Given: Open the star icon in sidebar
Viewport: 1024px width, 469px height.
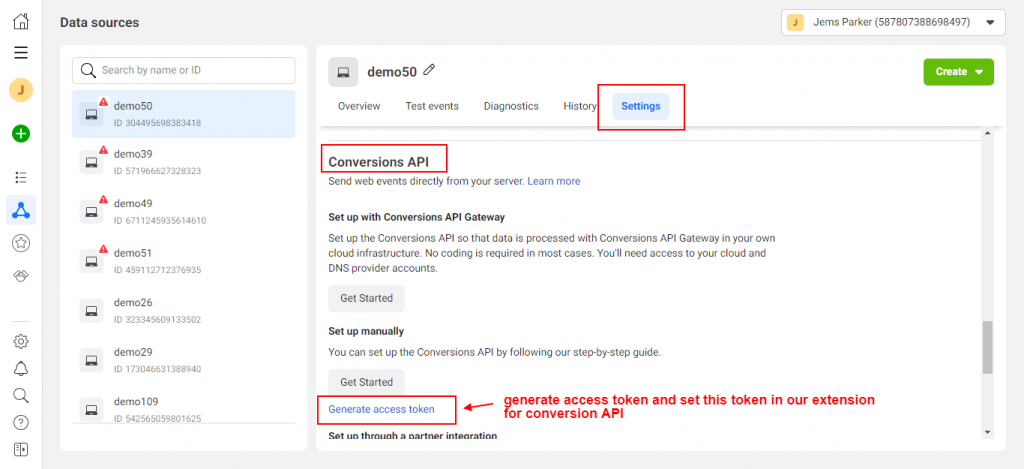Looking at the screenshot, I should coord(21,243).
